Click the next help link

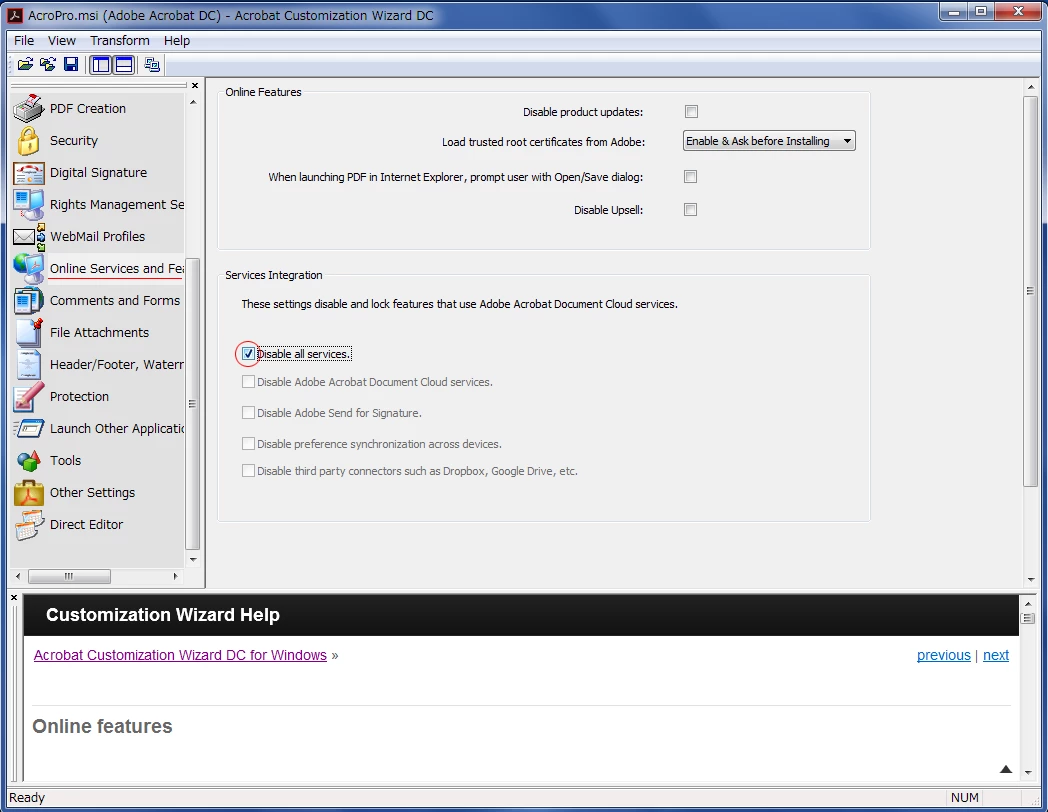coord(995,655)
